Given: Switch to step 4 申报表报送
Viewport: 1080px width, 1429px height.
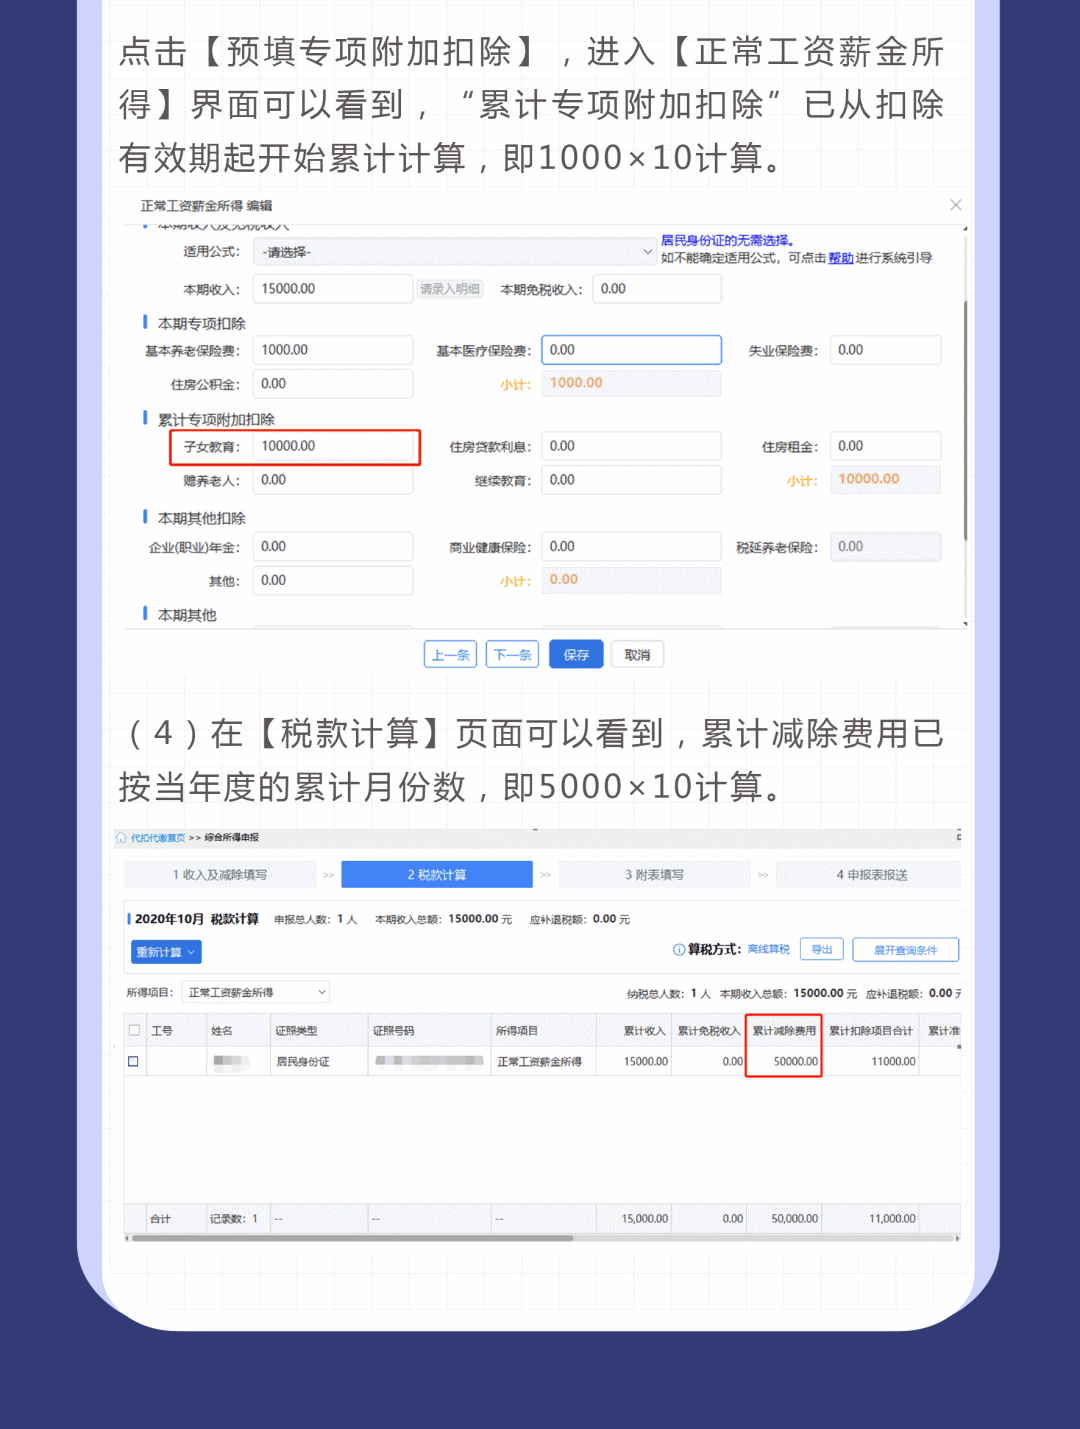Looking at the screenshot, I should tap(869, 875).
